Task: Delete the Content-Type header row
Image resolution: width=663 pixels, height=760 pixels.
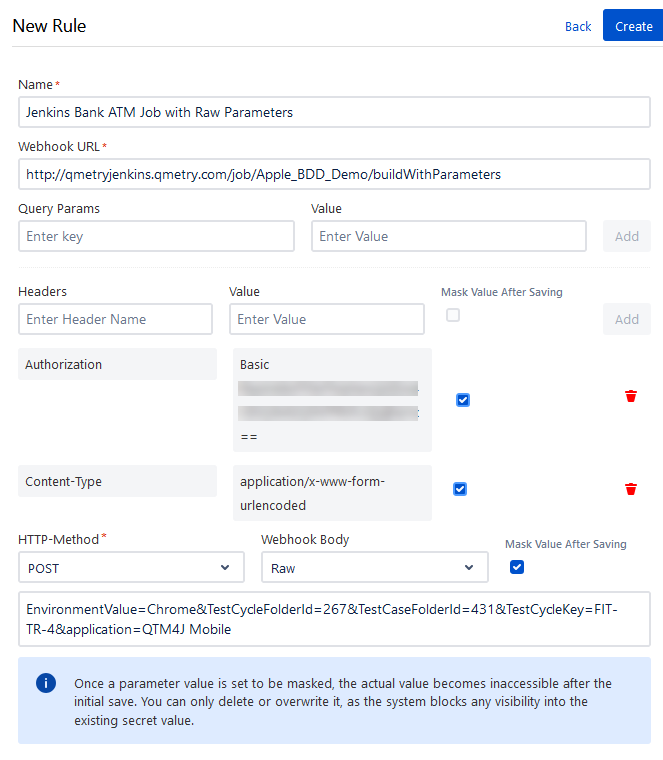Action: tap(631, 489)
